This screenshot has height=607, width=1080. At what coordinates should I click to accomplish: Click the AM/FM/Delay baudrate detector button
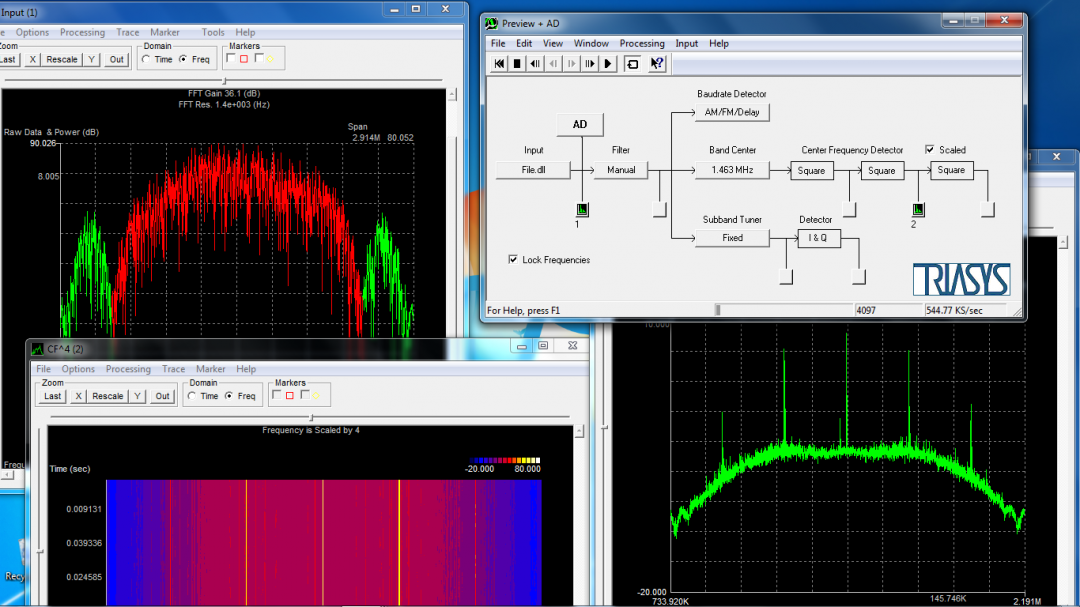pos(732,113)
